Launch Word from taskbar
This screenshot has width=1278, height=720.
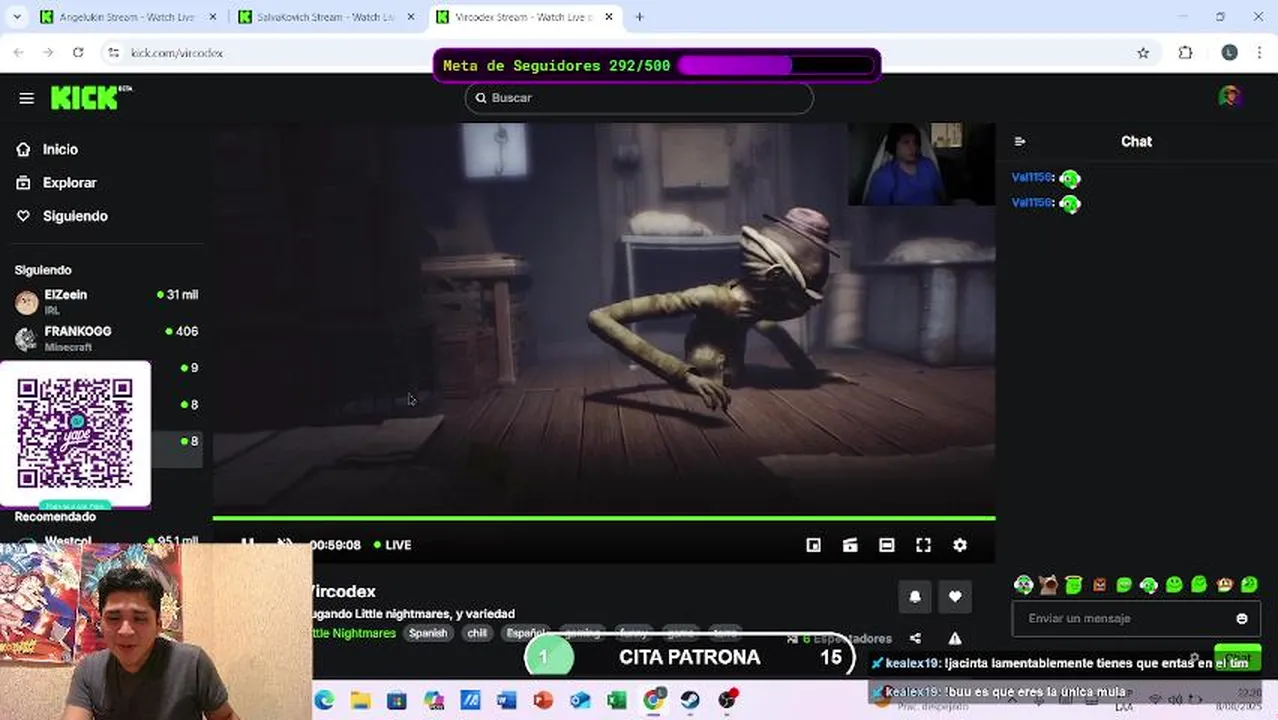coord(506,700)
